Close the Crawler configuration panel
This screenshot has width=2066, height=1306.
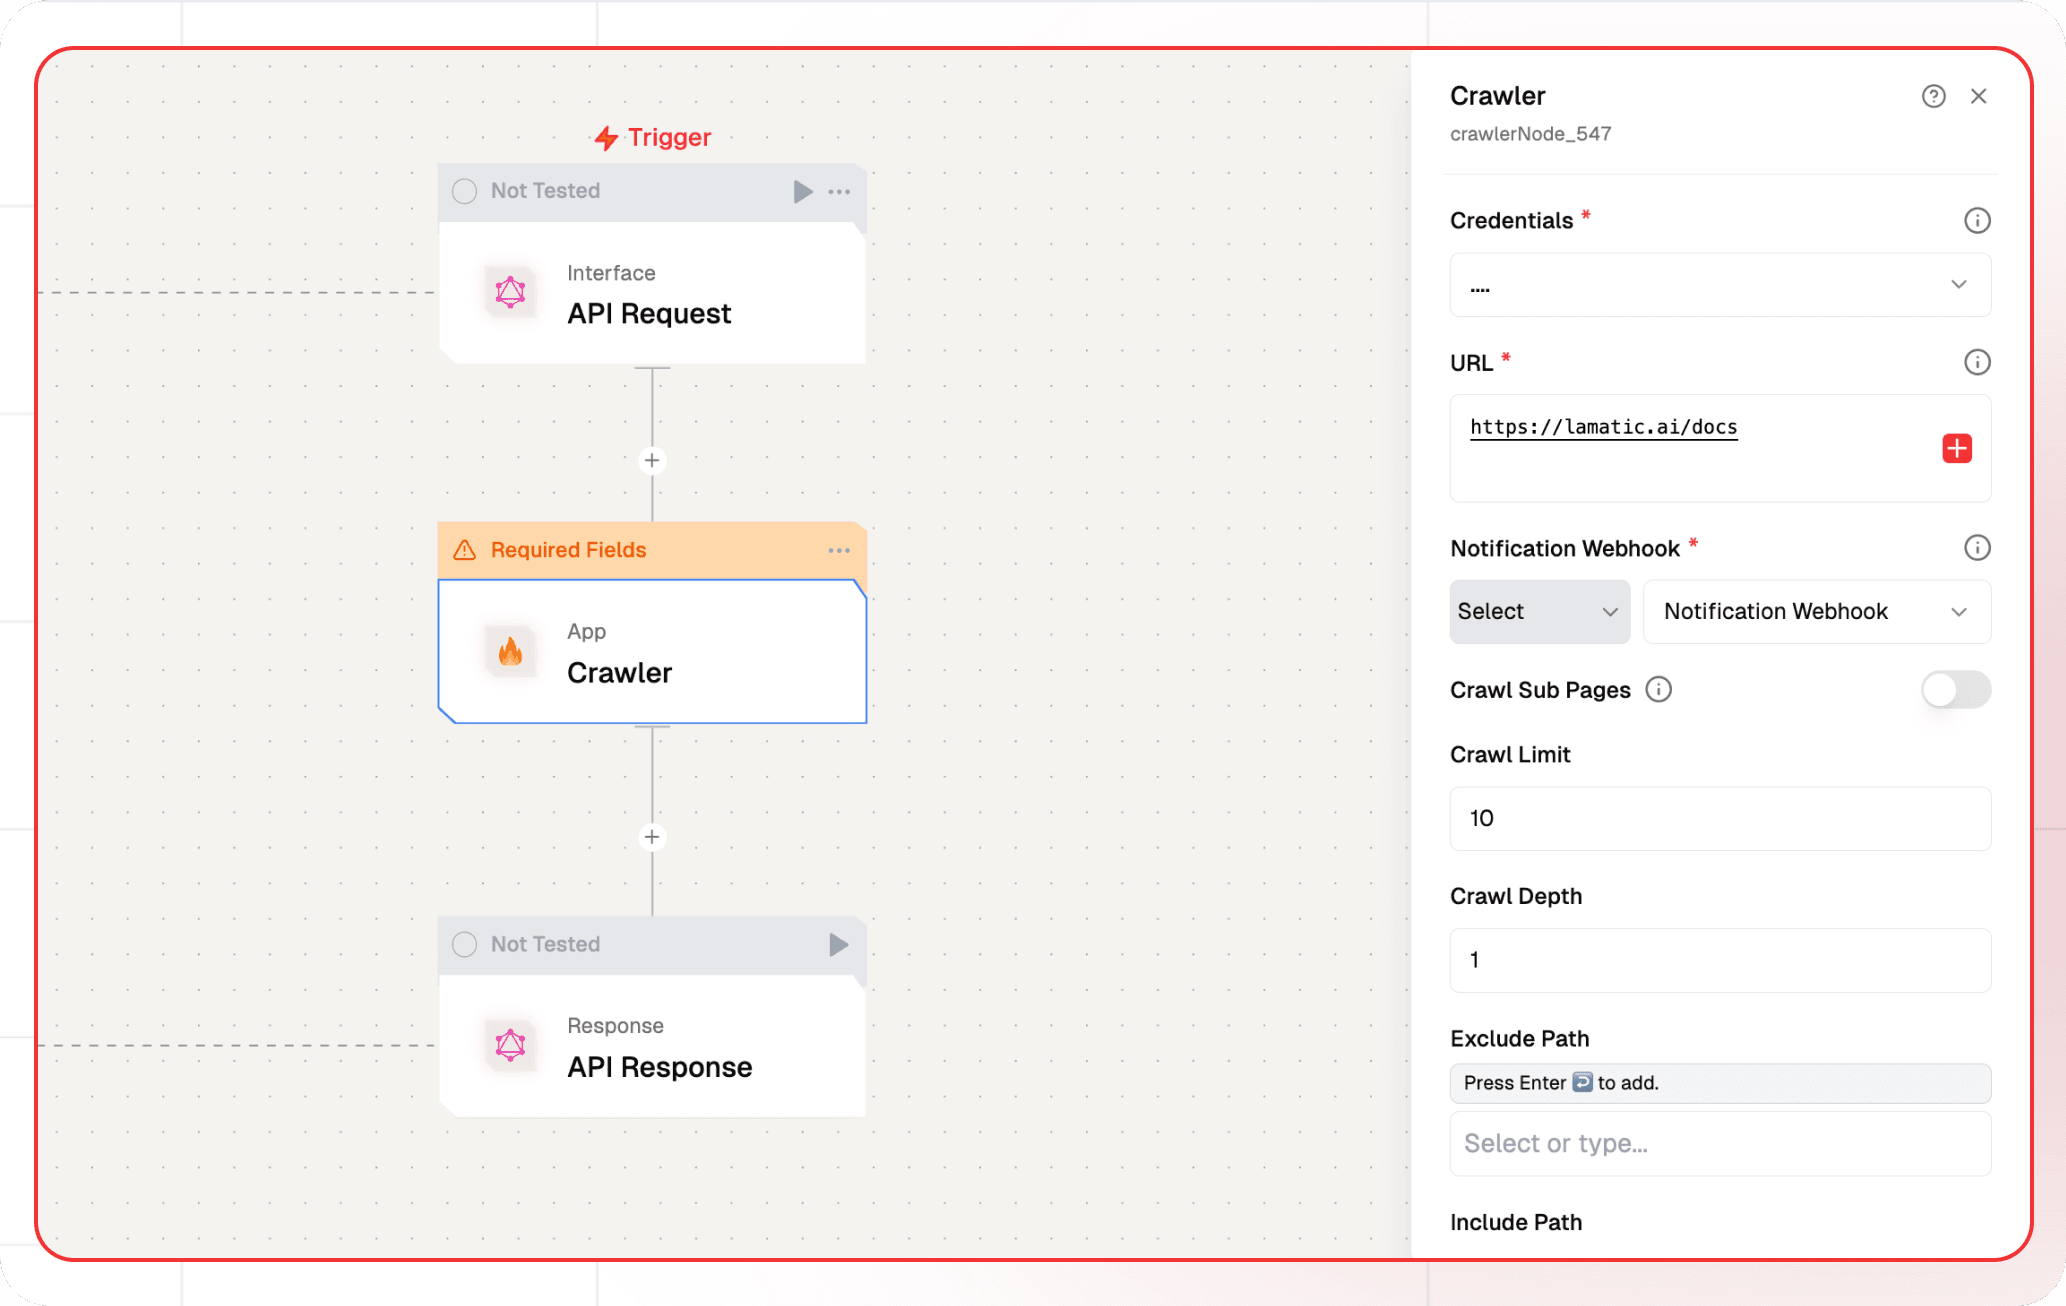(1979, 96)
